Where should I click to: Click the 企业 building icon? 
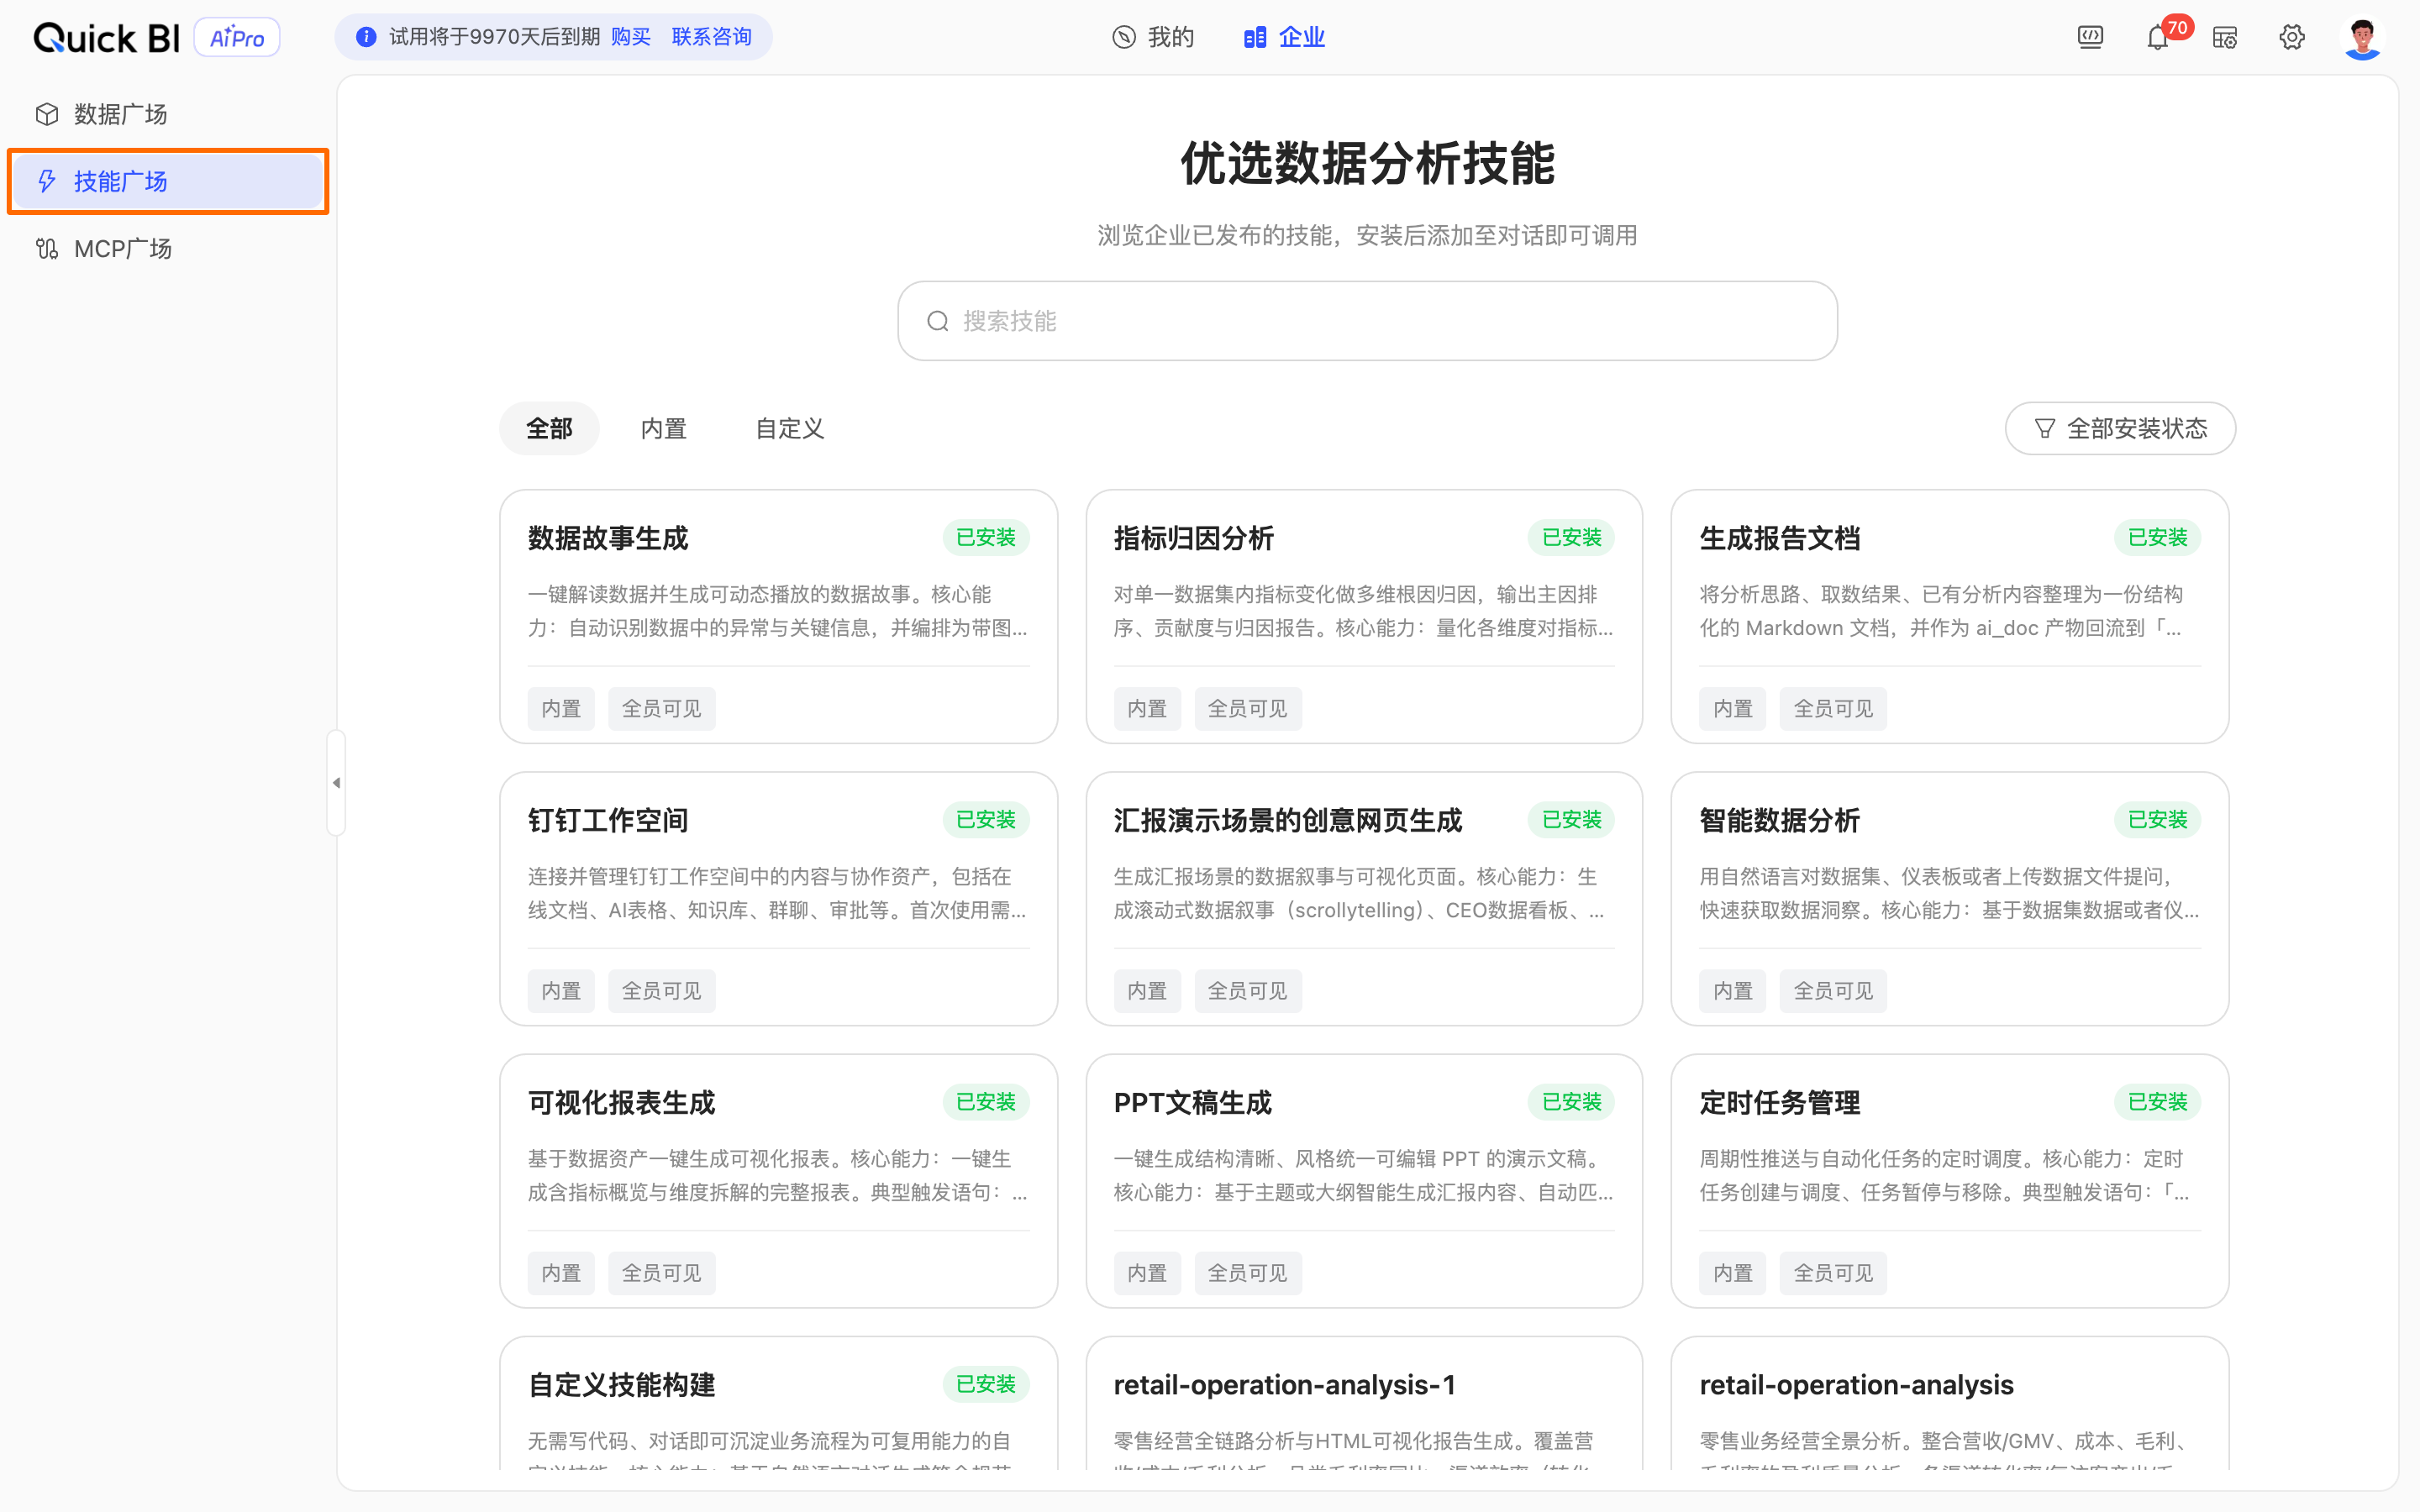(1255, 38)
